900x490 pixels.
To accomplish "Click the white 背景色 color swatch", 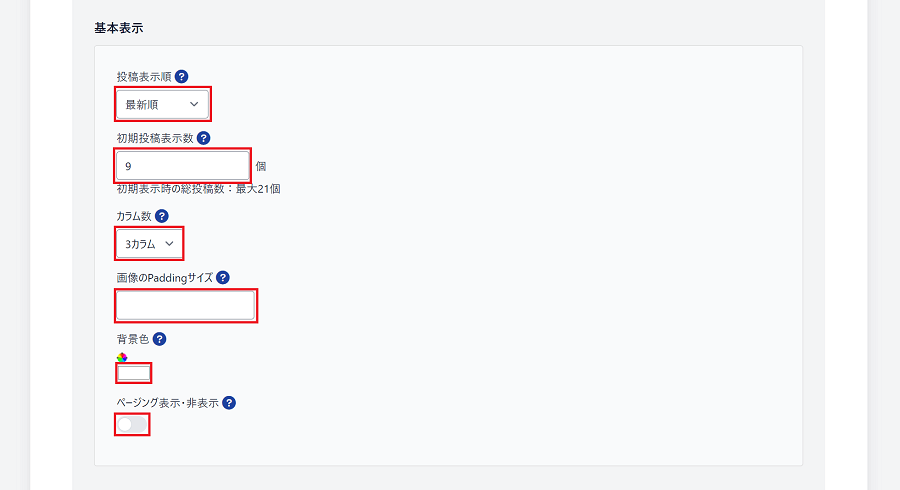I will point(134,373).
